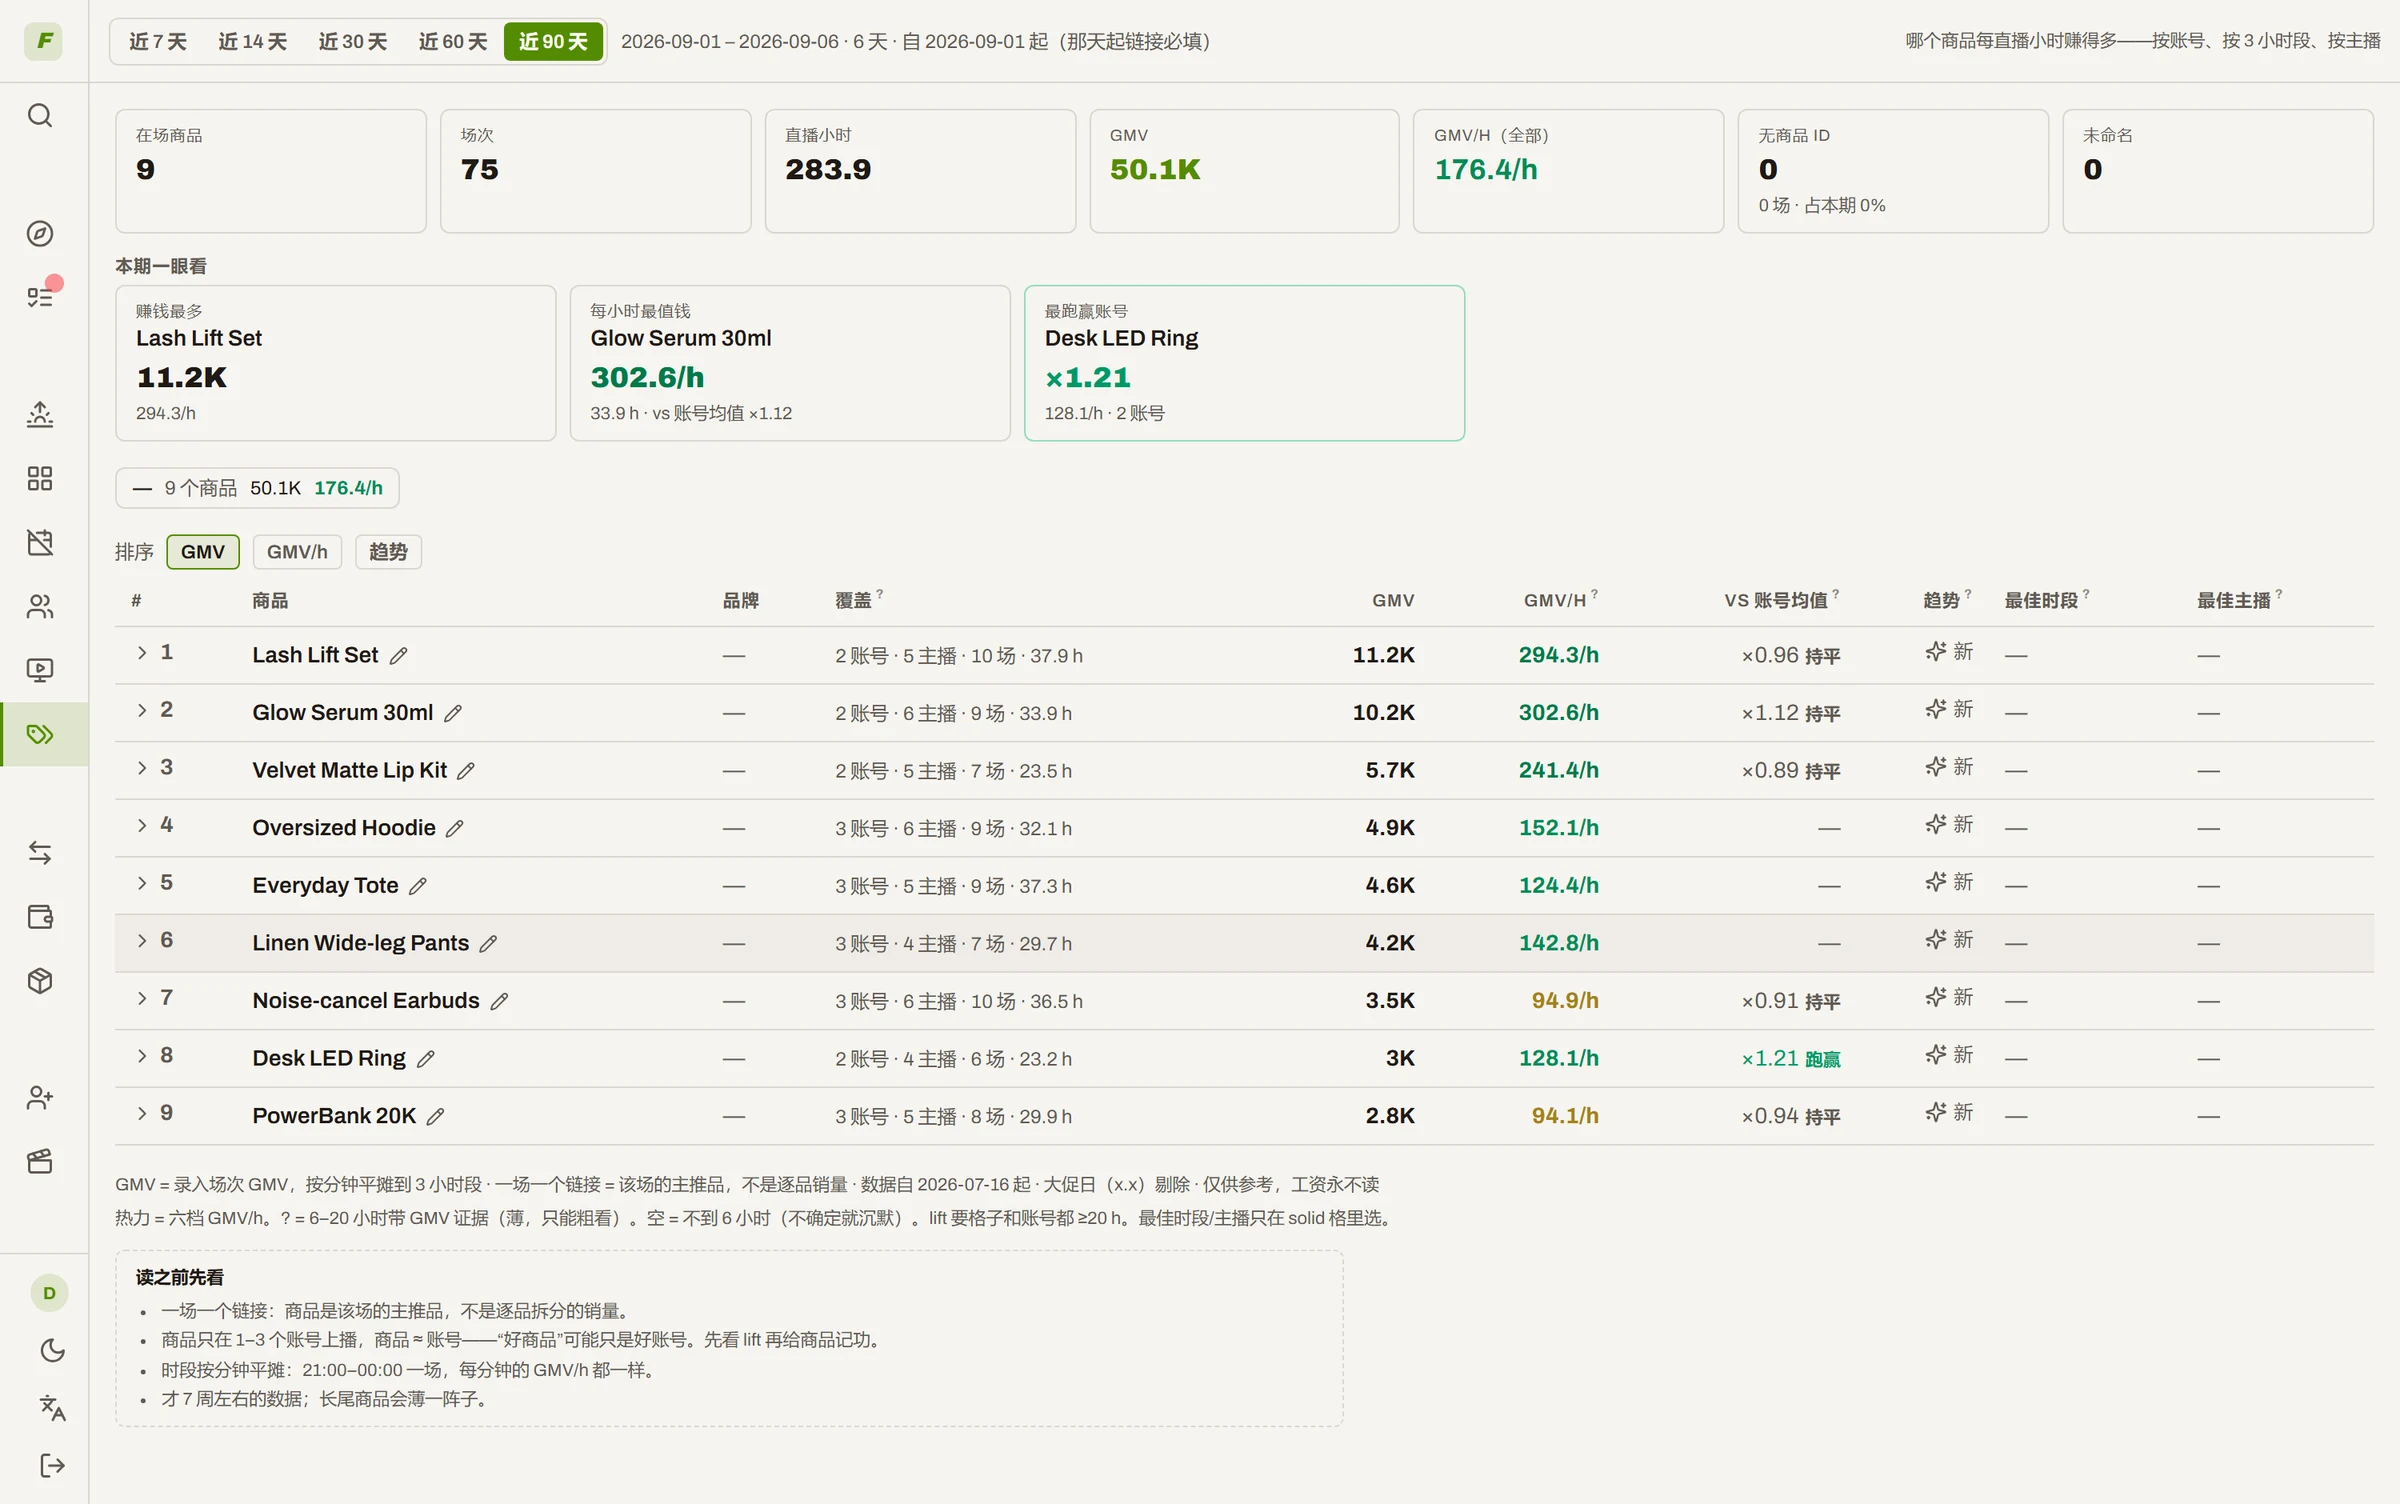Show help for VS 账号均值 column header

(x=1836, y=594)
